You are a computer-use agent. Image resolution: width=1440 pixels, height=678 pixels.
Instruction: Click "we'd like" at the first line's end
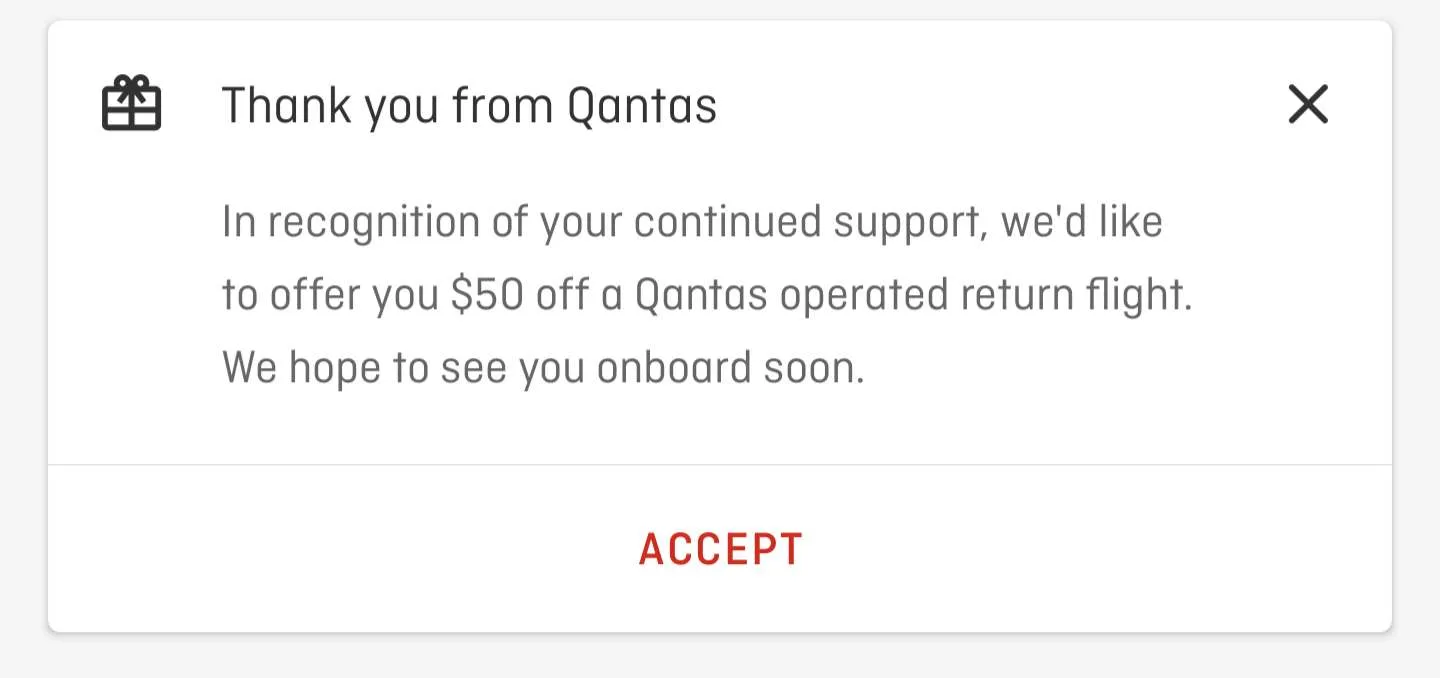pos(1082,222)
